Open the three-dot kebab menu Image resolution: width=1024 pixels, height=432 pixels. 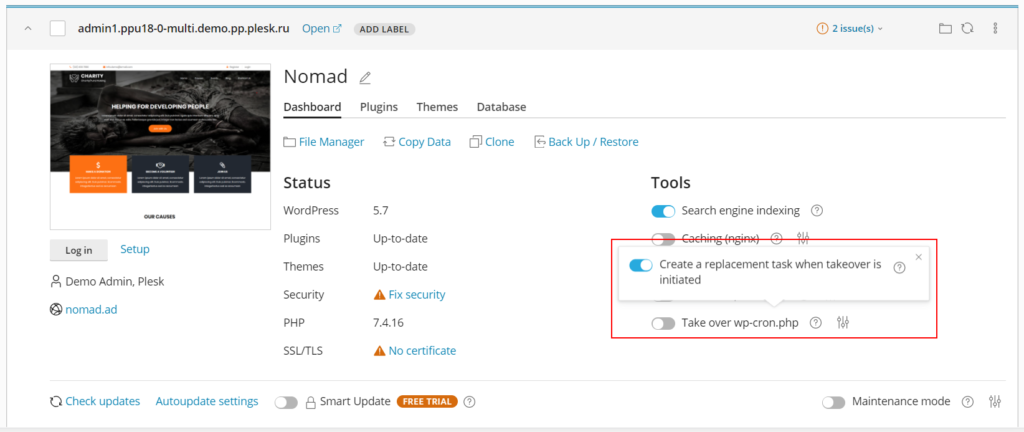point(995,29)
